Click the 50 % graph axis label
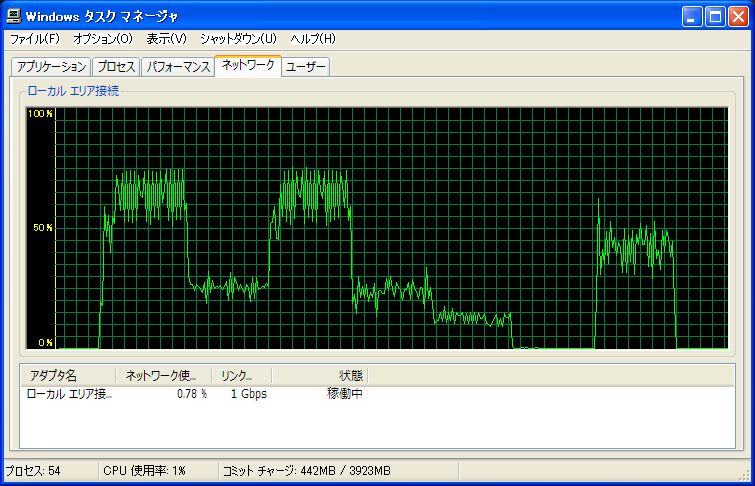 (x=43, y=228)
